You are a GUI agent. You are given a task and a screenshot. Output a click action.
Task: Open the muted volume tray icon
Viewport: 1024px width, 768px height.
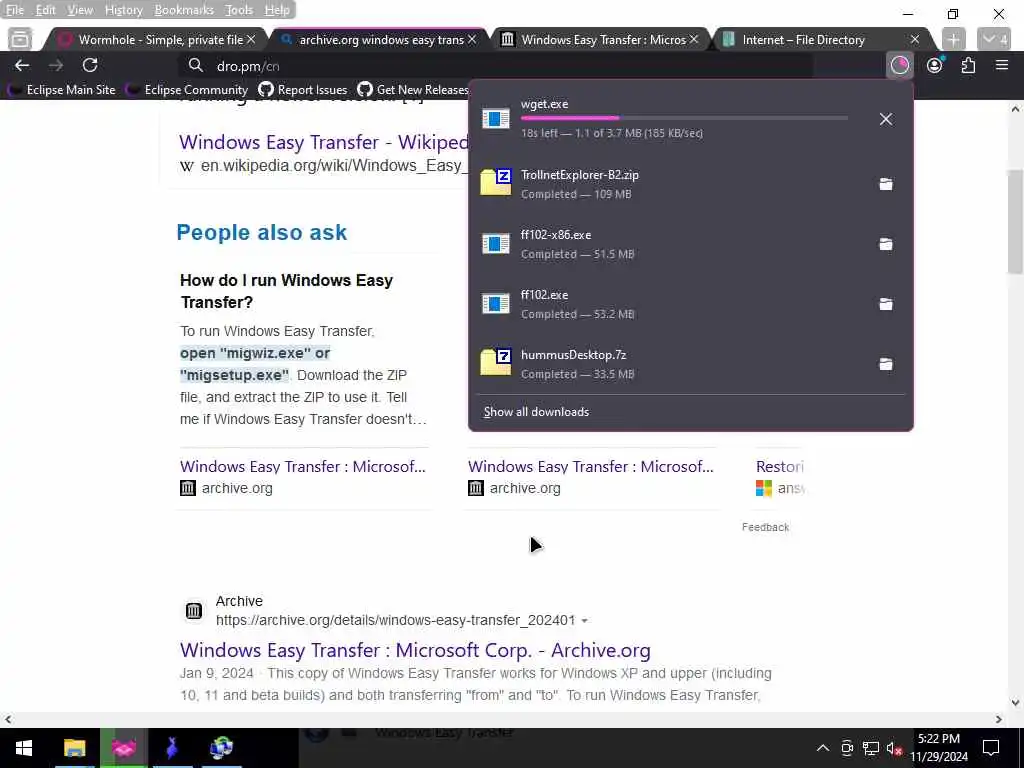pyautogui.click(x=894, y=748)
